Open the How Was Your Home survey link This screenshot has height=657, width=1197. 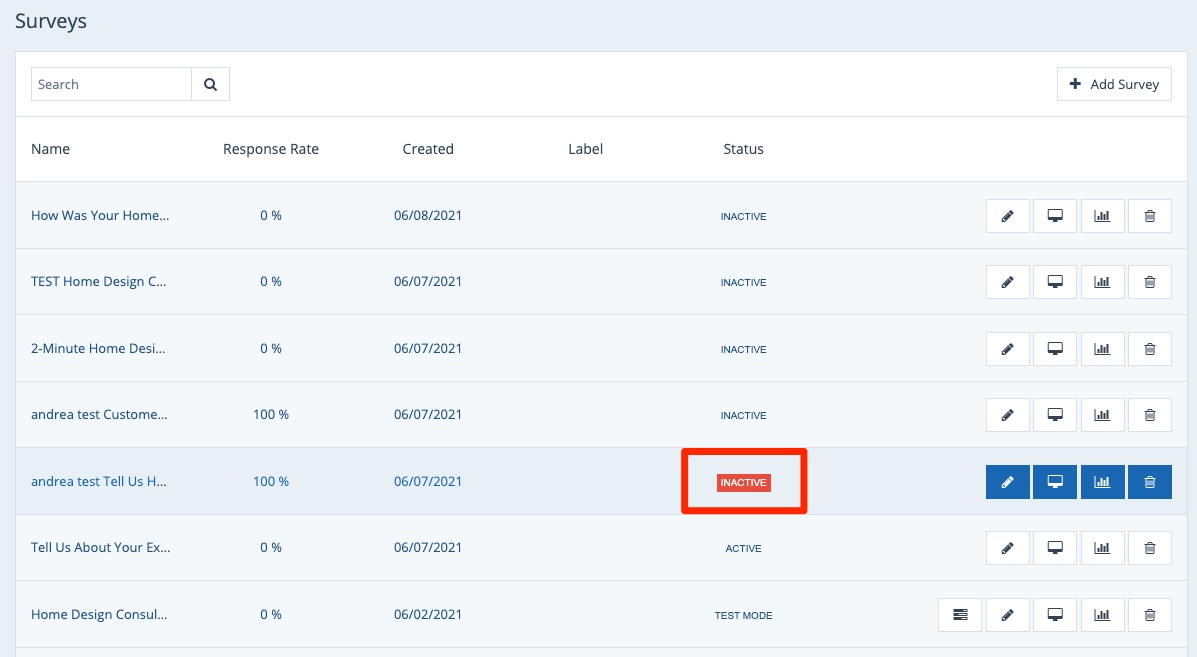tap(100, 215)
